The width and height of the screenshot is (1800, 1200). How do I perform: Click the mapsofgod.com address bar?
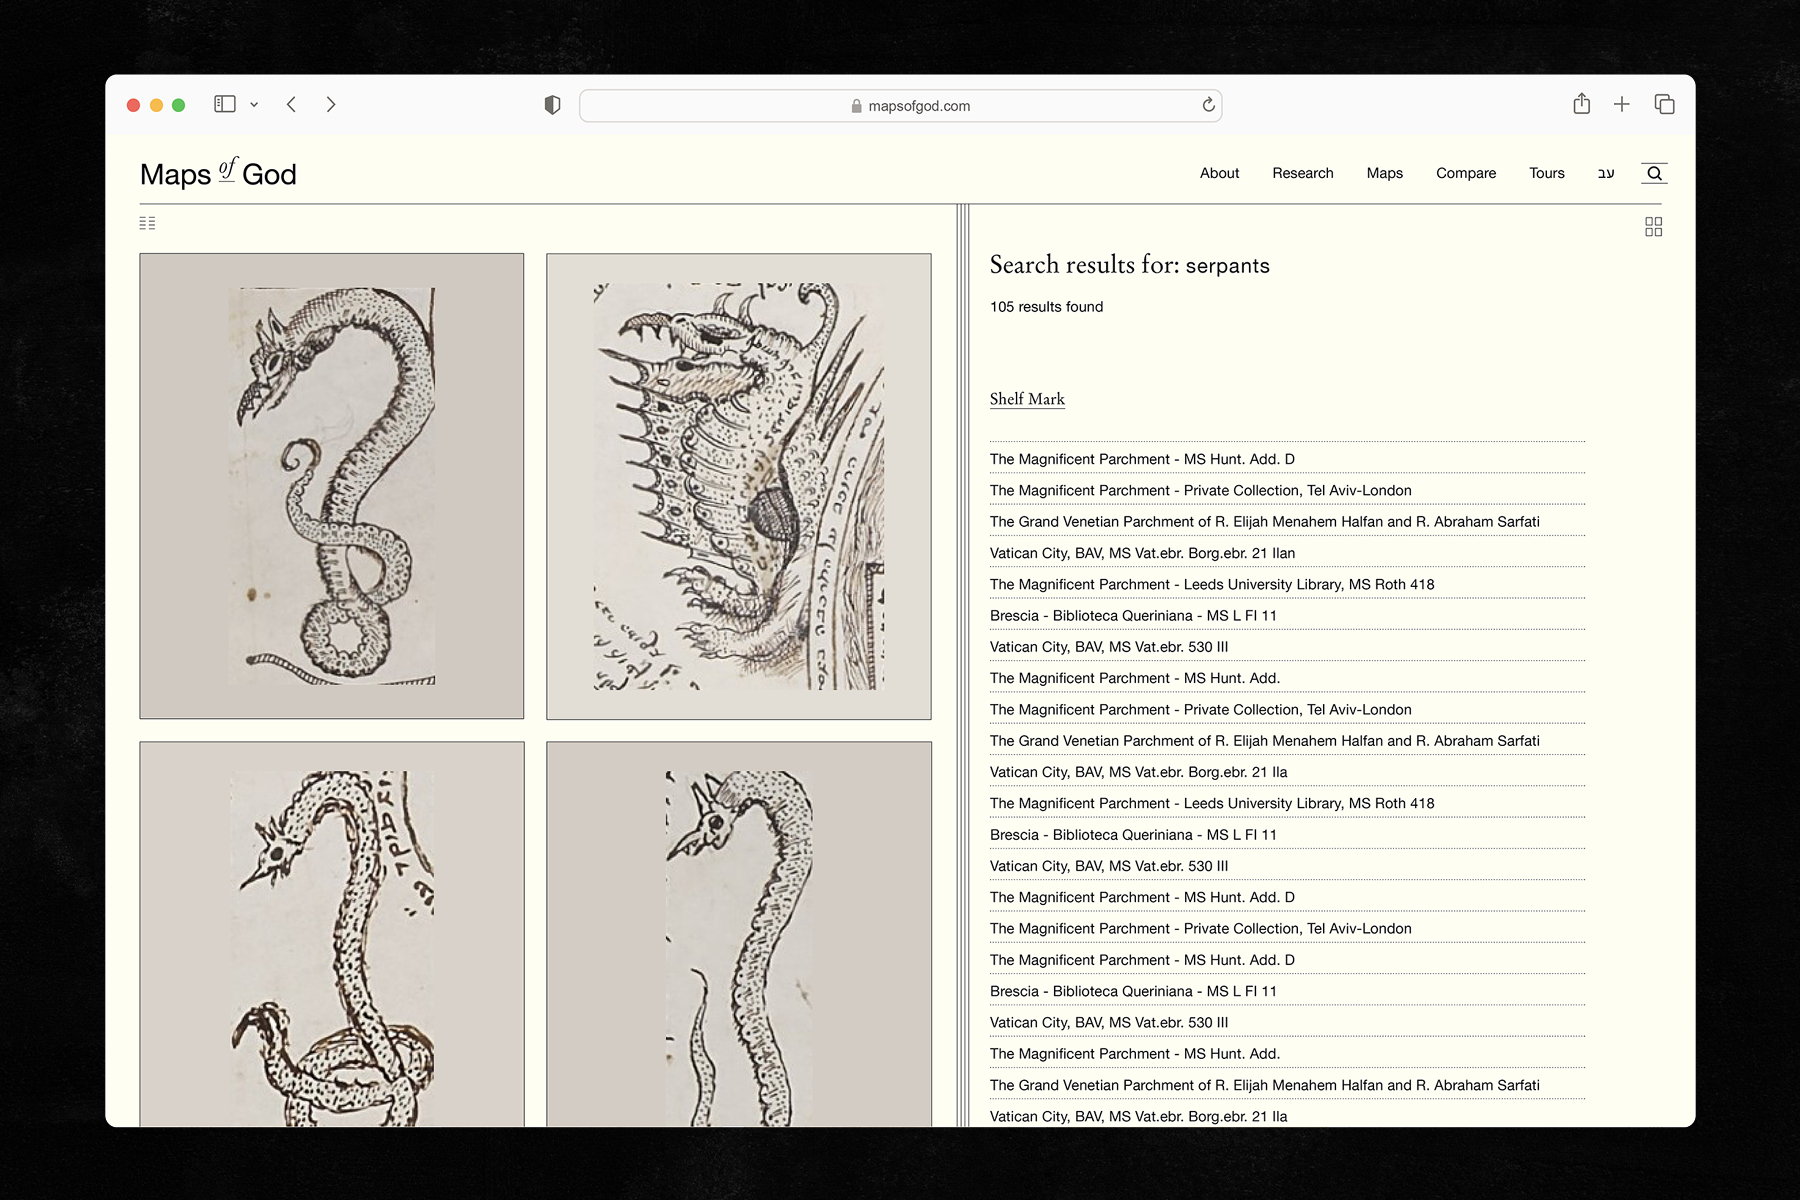tap(900, 106)
